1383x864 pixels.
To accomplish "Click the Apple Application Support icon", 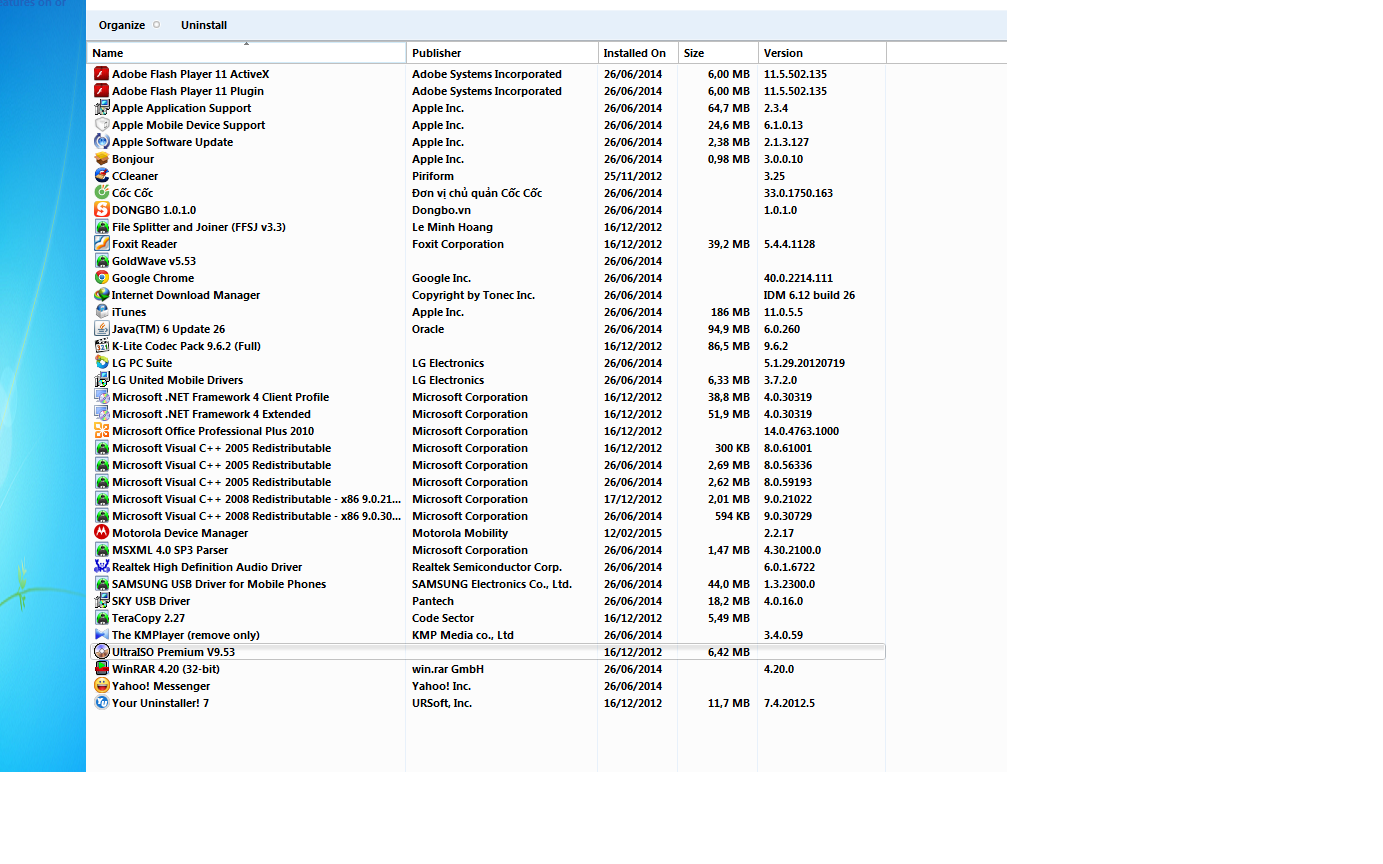I will pyautogui.click(x=101, y=108).
